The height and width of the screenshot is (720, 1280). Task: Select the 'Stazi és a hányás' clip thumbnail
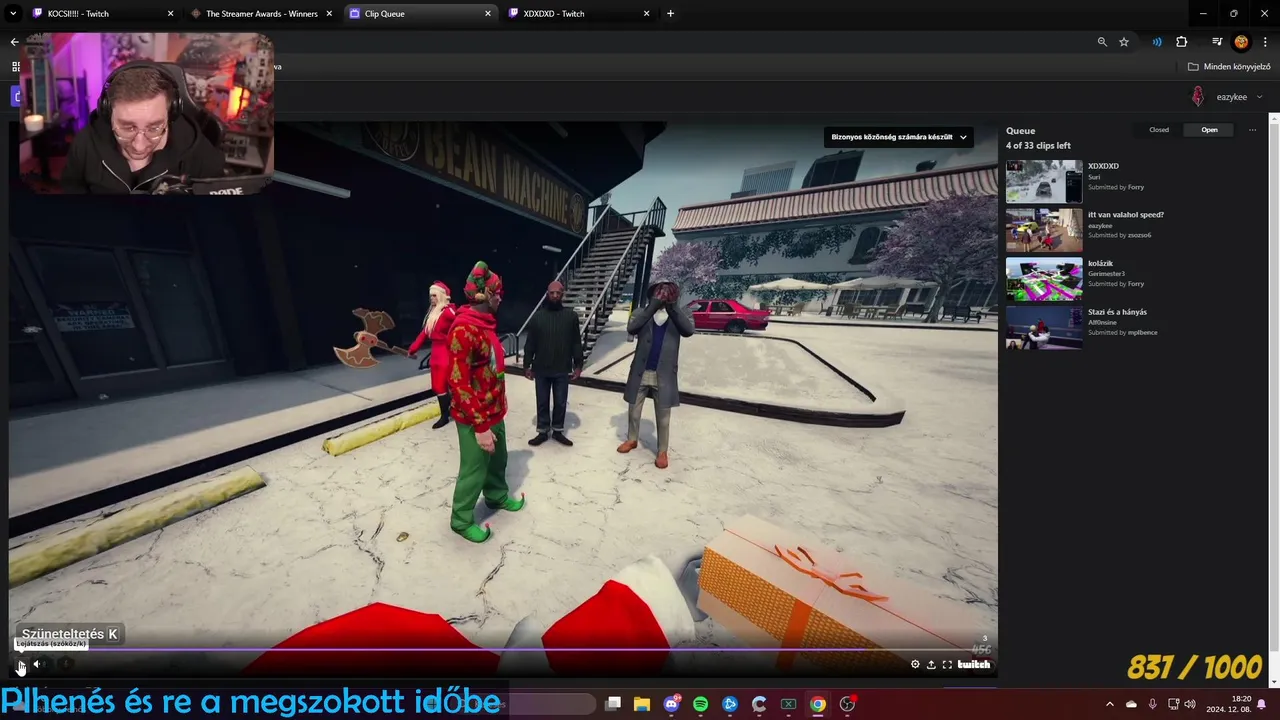(1044, 328)
